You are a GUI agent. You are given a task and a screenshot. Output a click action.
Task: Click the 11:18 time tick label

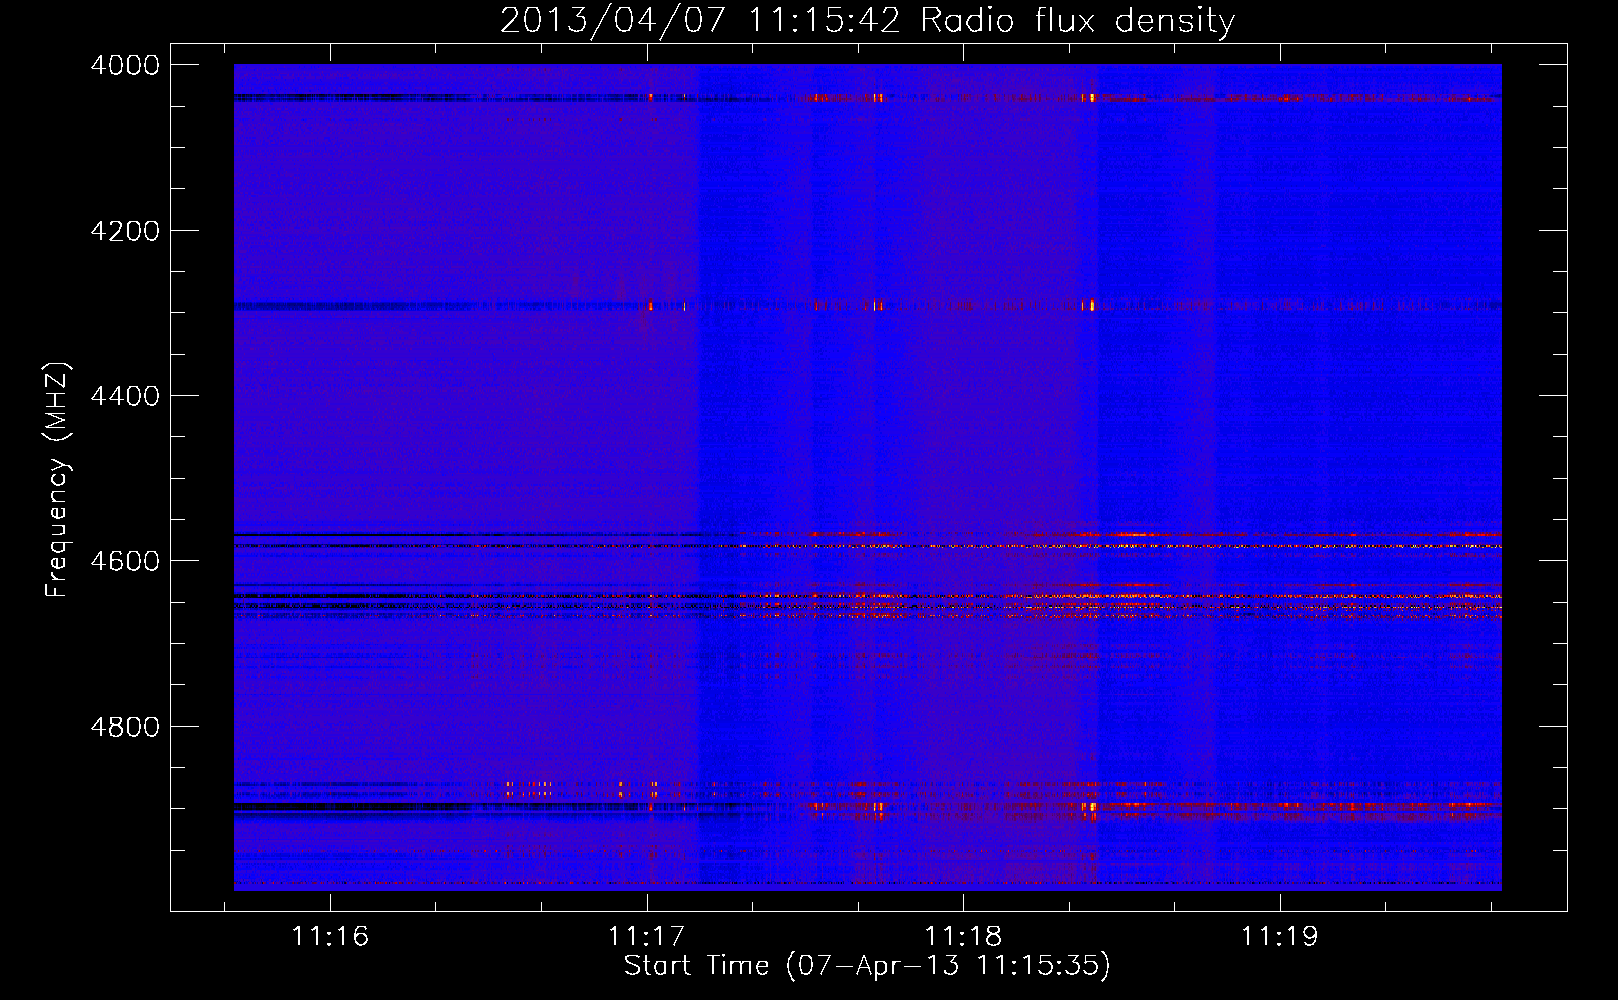point(963,937)
